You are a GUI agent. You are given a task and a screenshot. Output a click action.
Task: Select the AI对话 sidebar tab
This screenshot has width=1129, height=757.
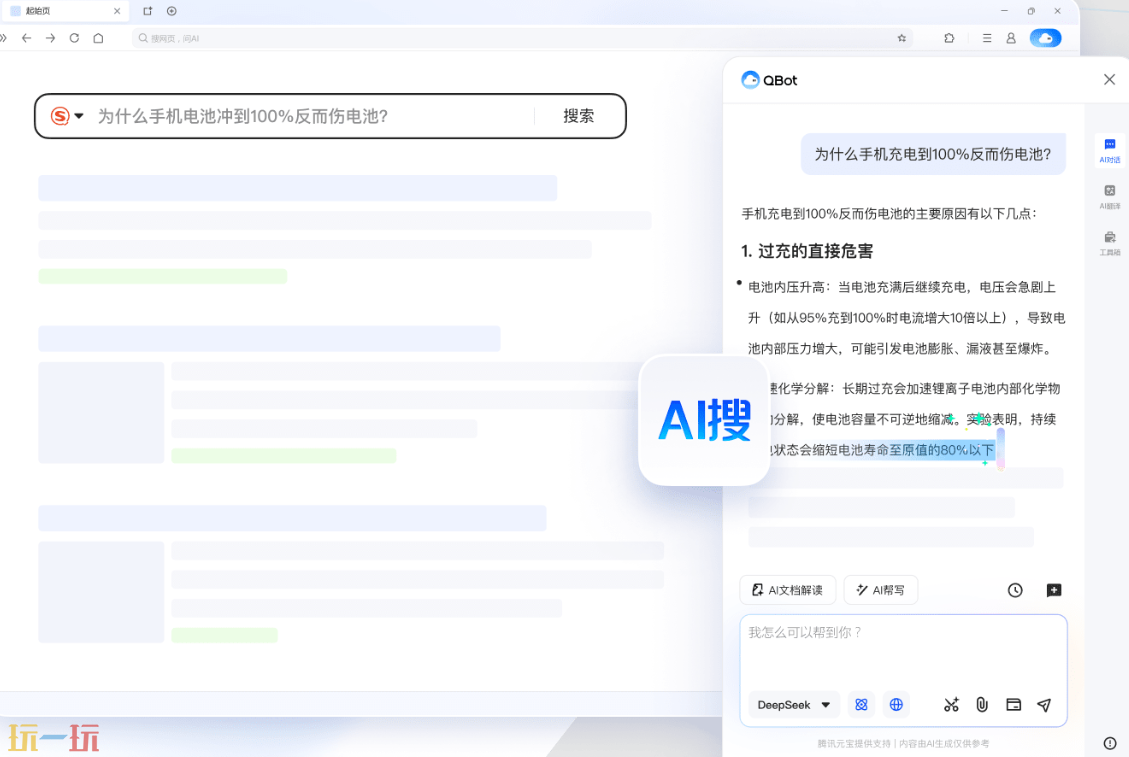pyautogui.click(x=1110, y=150)
